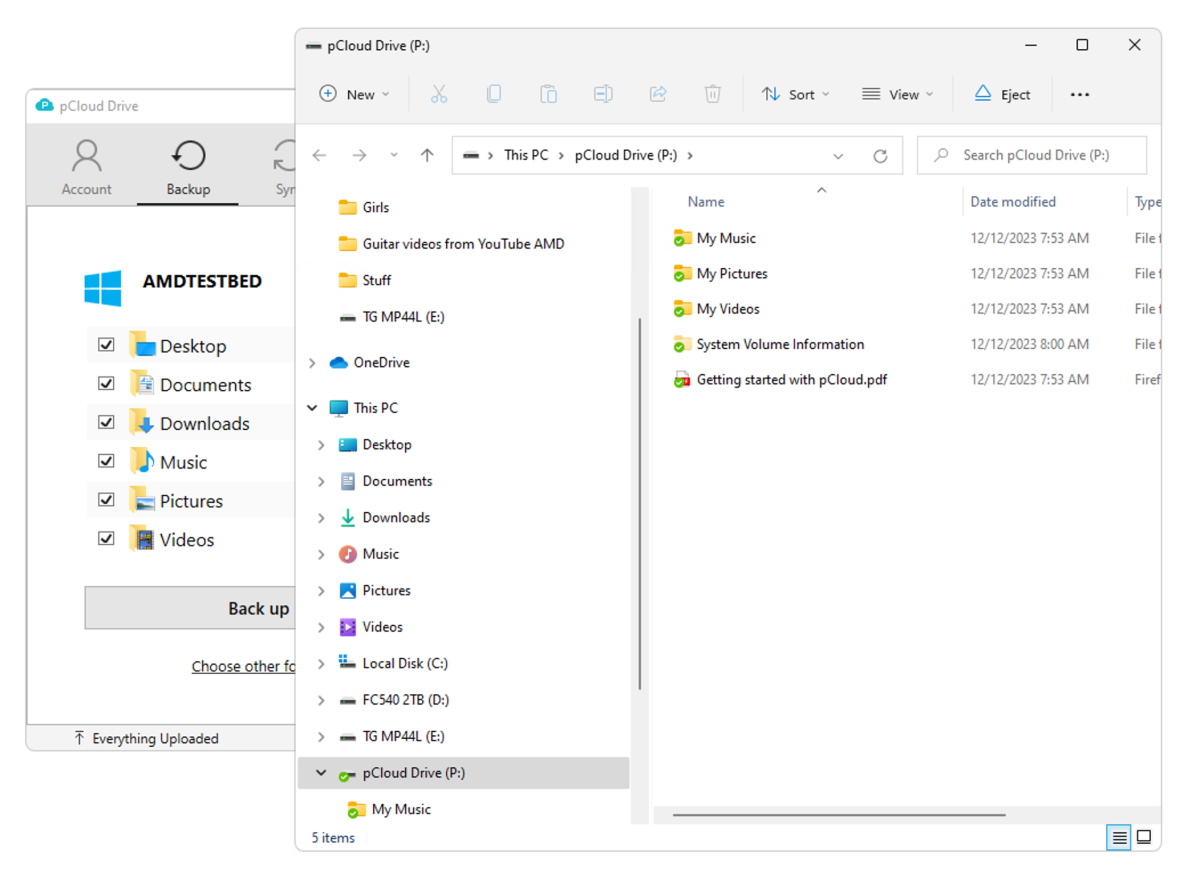Go forward with the right arrow

coord(359,155)
